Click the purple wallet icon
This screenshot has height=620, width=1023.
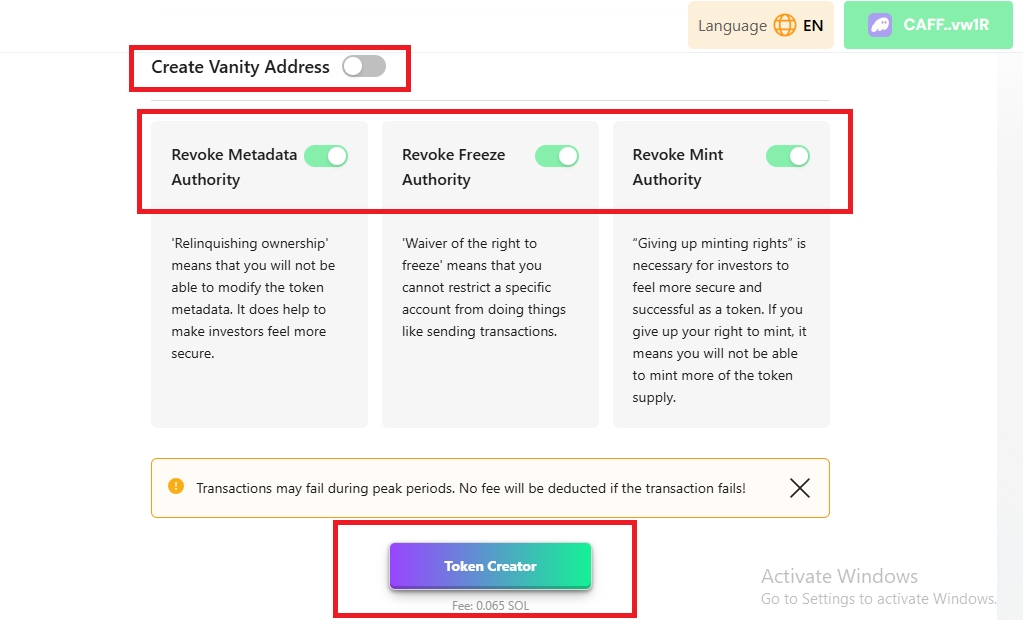click(880, 26)
